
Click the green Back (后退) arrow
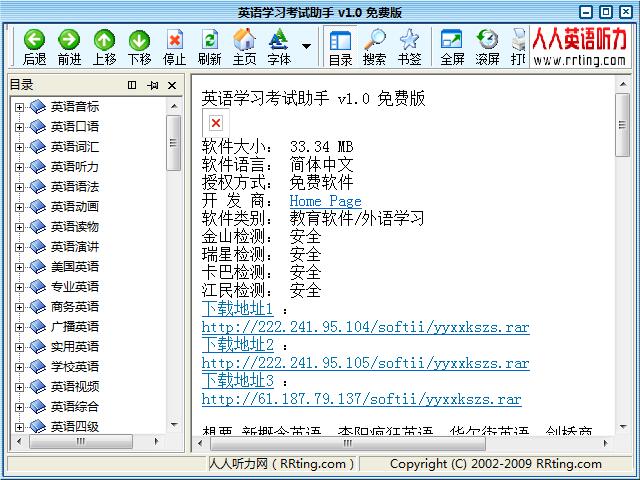click(34, 40)
